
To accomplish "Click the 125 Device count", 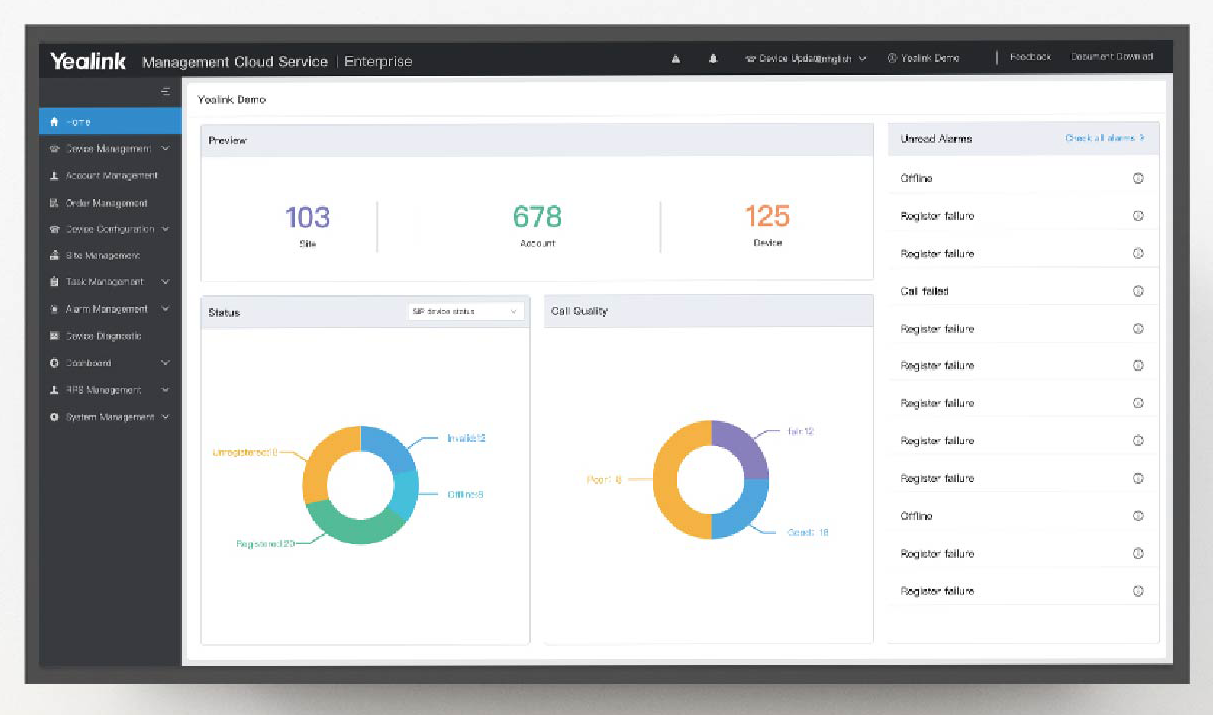I will point(767,216).
